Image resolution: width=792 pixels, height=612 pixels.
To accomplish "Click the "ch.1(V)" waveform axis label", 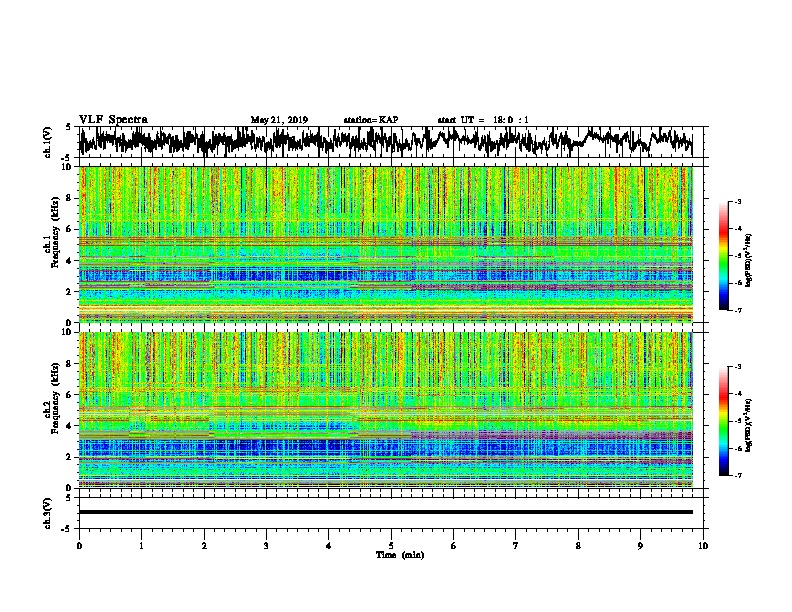I will coord(48,142).
